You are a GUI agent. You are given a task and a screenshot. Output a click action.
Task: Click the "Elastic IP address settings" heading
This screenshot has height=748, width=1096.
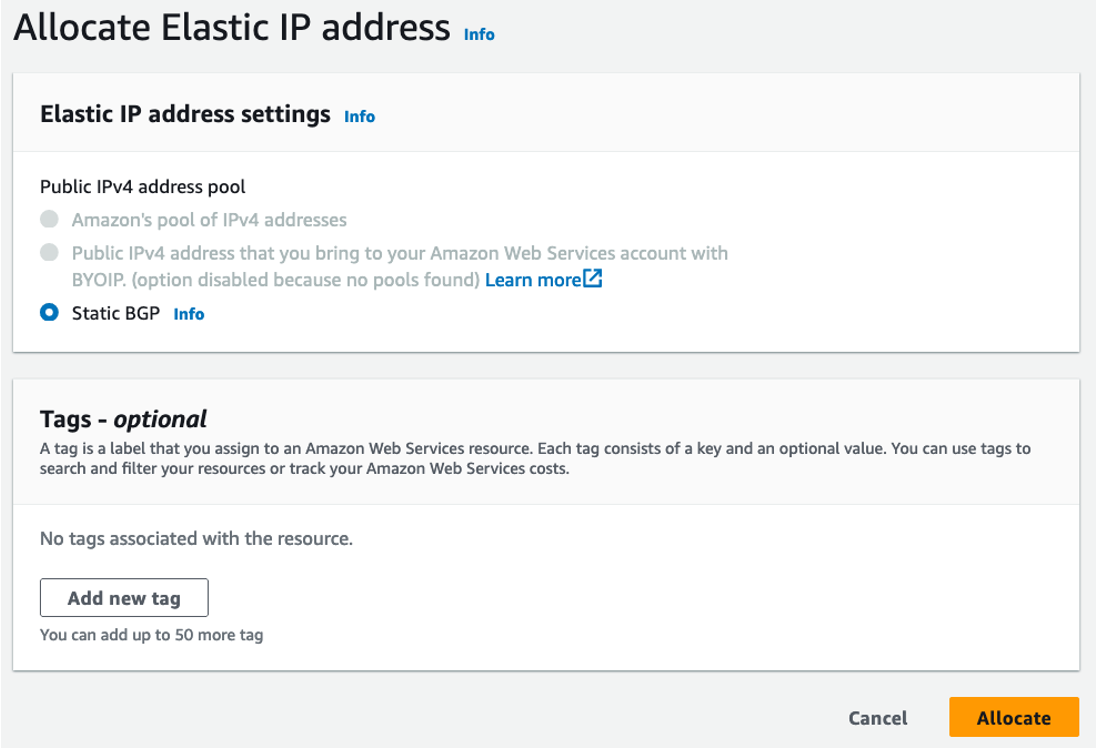coord(185,114)
